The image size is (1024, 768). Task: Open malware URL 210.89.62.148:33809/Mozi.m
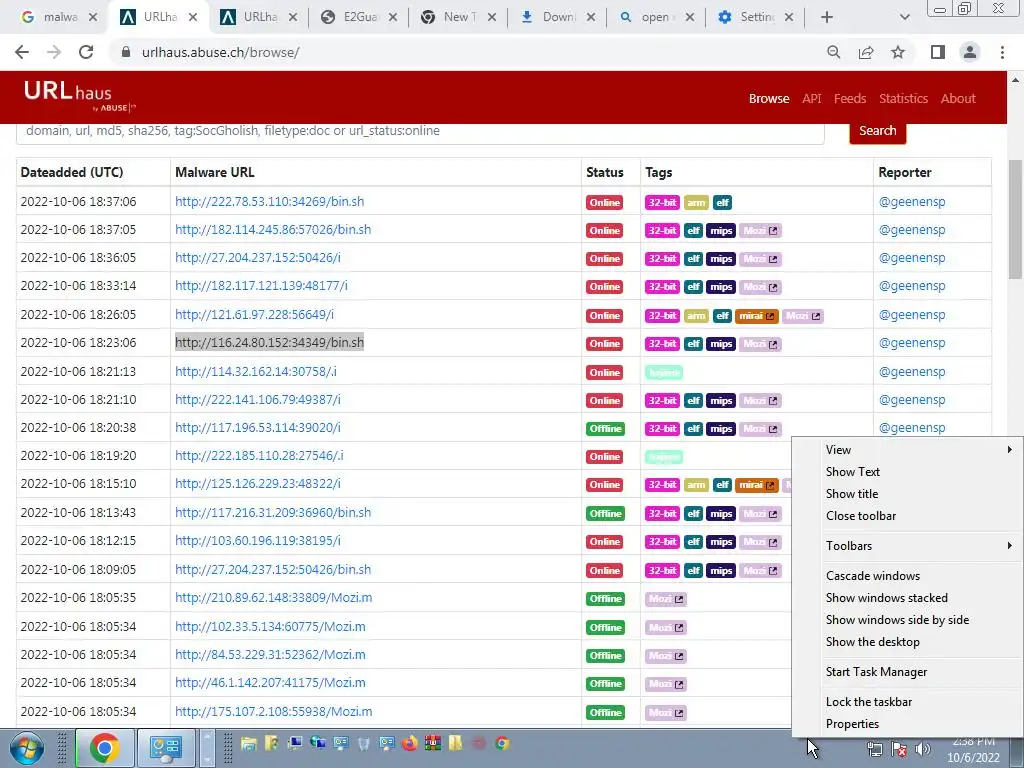click(x=274, y=598)
